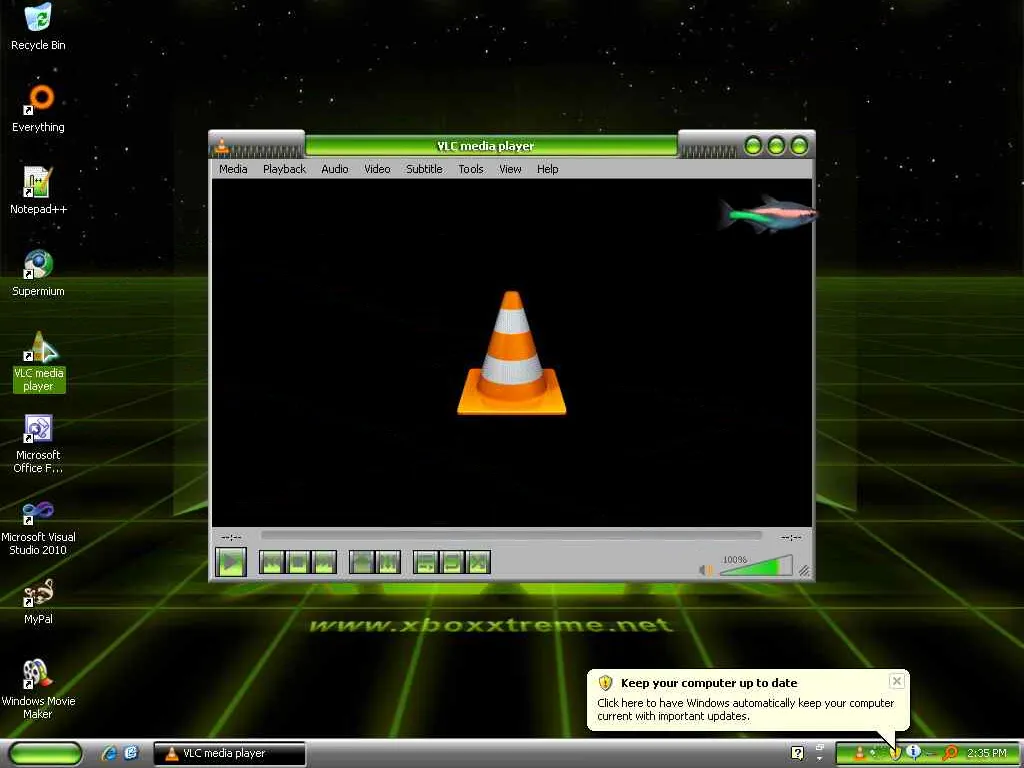The image size is (1024, 768).
Task: Click the restore windows icon in taskbar
Action: (820, 747)
